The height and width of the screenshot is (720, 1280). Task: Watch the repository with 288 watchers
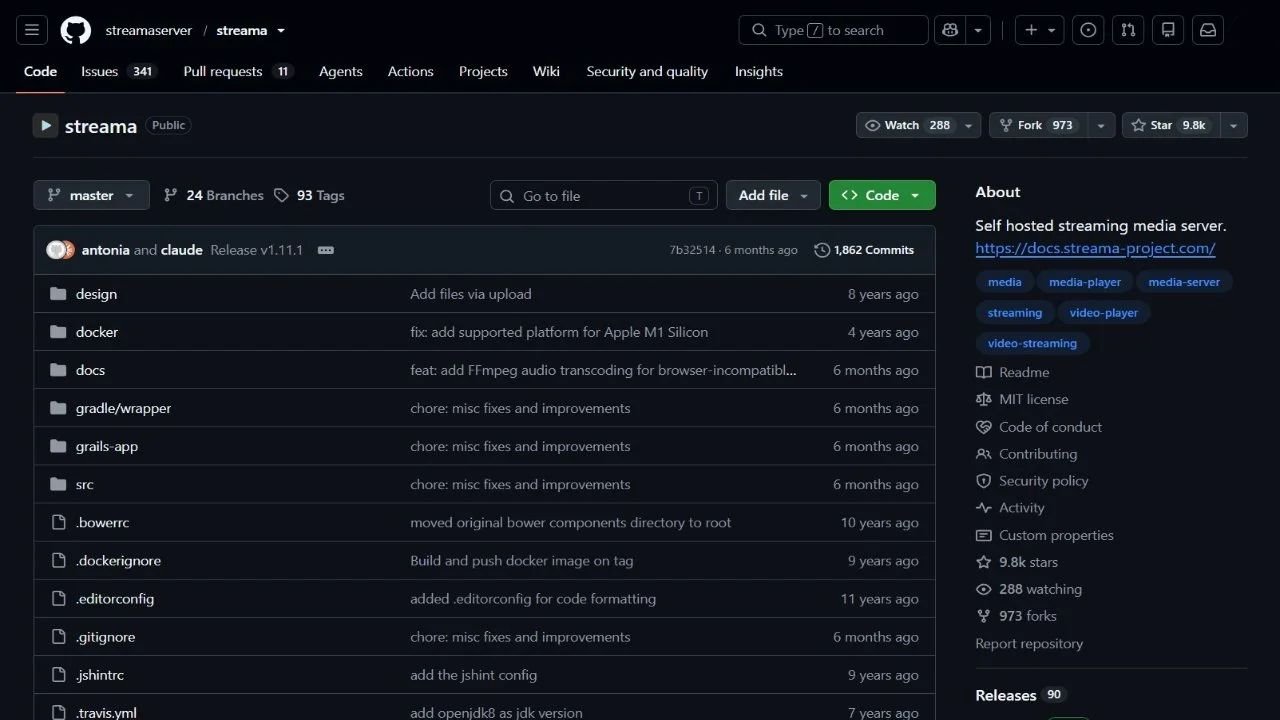pyautogui.click(x=907, y=125)
